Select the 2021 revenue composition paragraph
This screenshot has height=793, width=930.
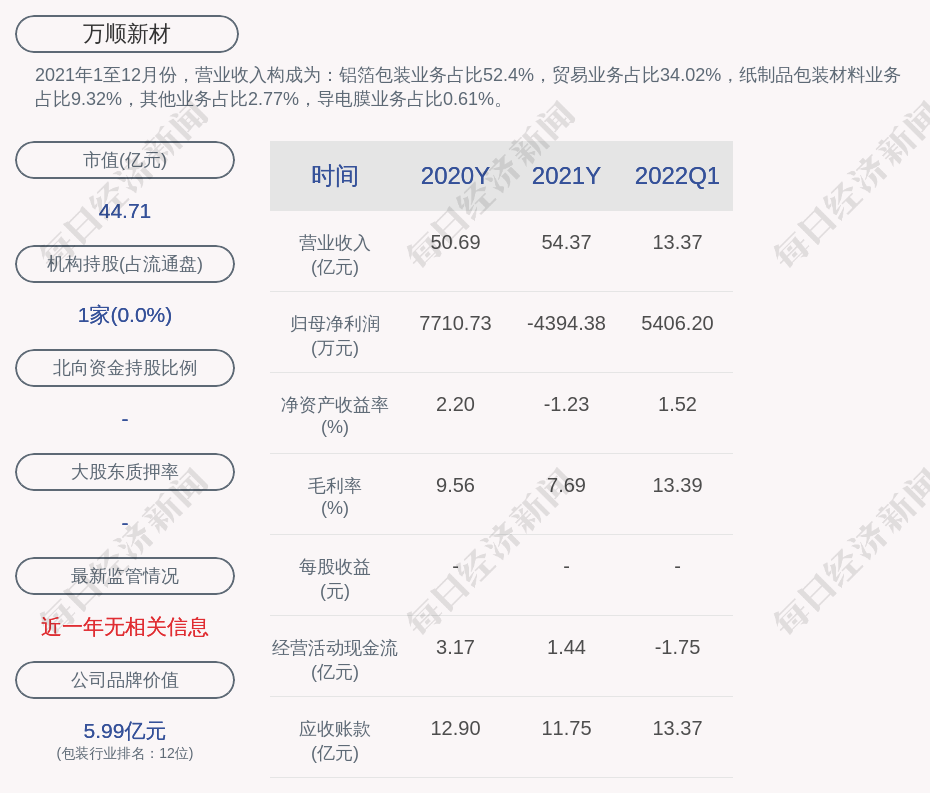point(467,87)
